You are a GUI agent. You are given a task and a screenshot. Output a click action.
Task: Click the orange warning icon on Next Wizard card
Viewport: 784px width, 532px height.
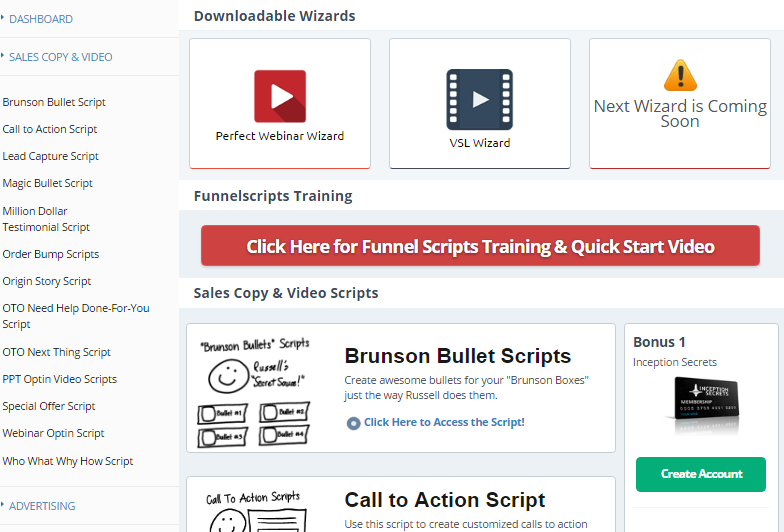pos(680,76)
